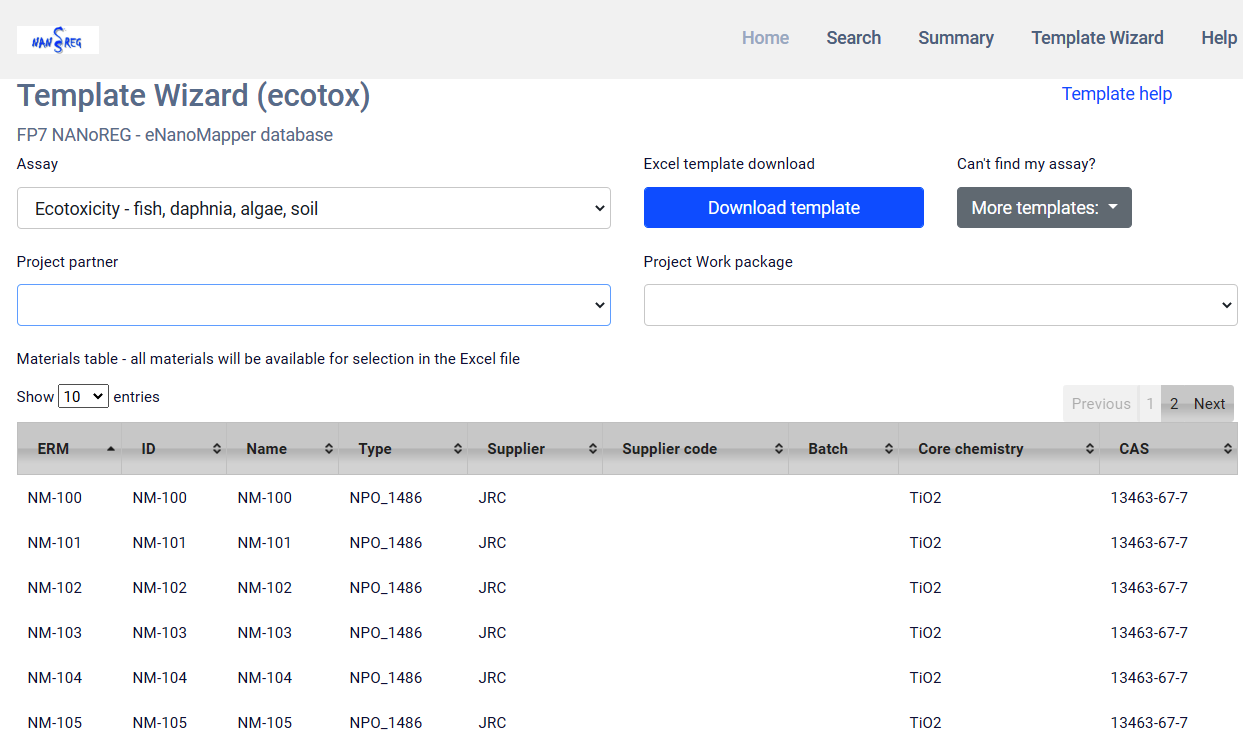The width and height of the screenshot is (1243, 743).
Task: Open the Project partner dropdown
Action: pyautogui.click(x=314, y=305)
